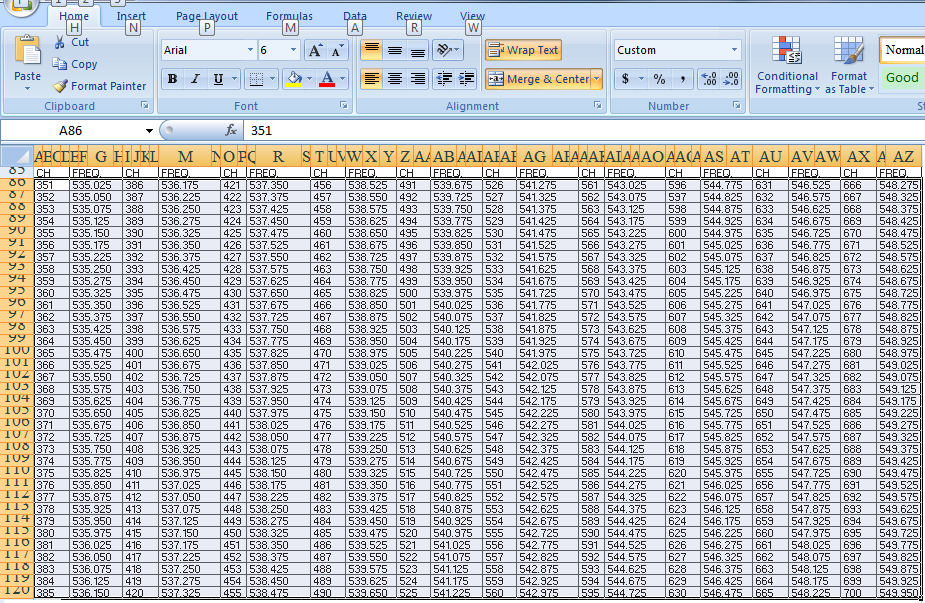The width and height of the screenshot is (925, 603).
Task: Open the View ribbon tab
Action: [472, 16]
